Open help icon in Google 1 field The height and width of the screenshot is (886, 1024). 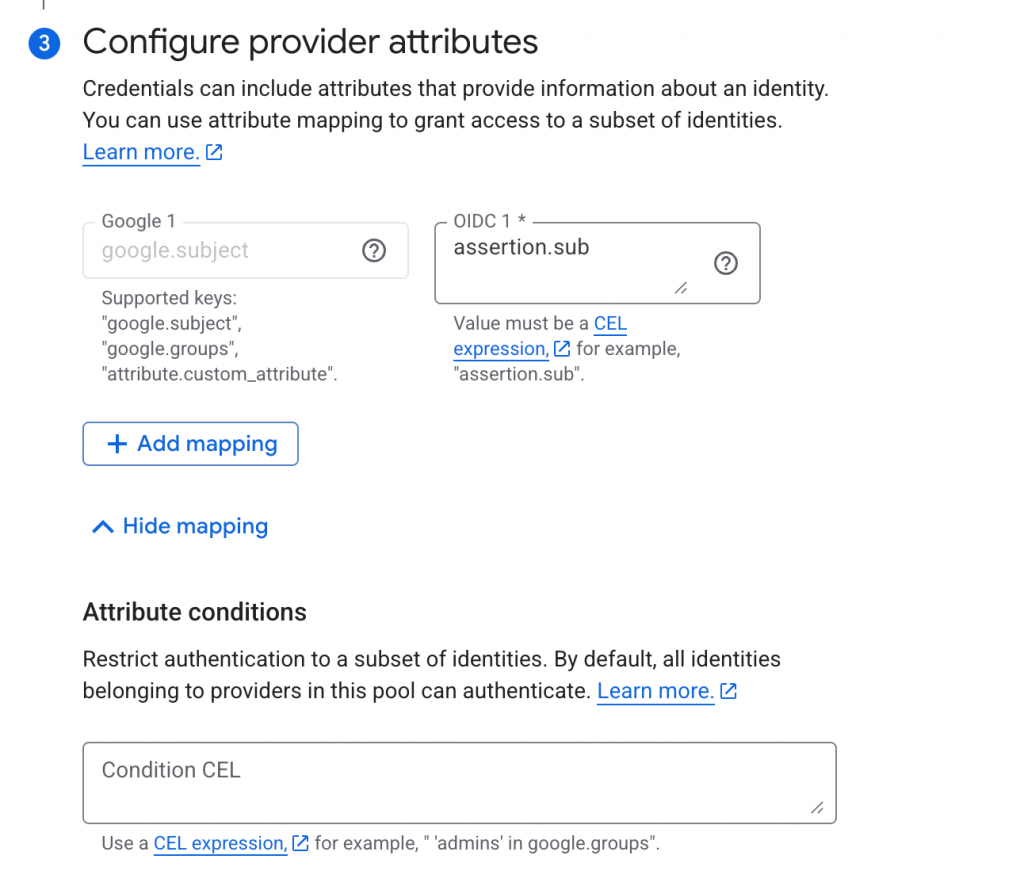[374, 251]
